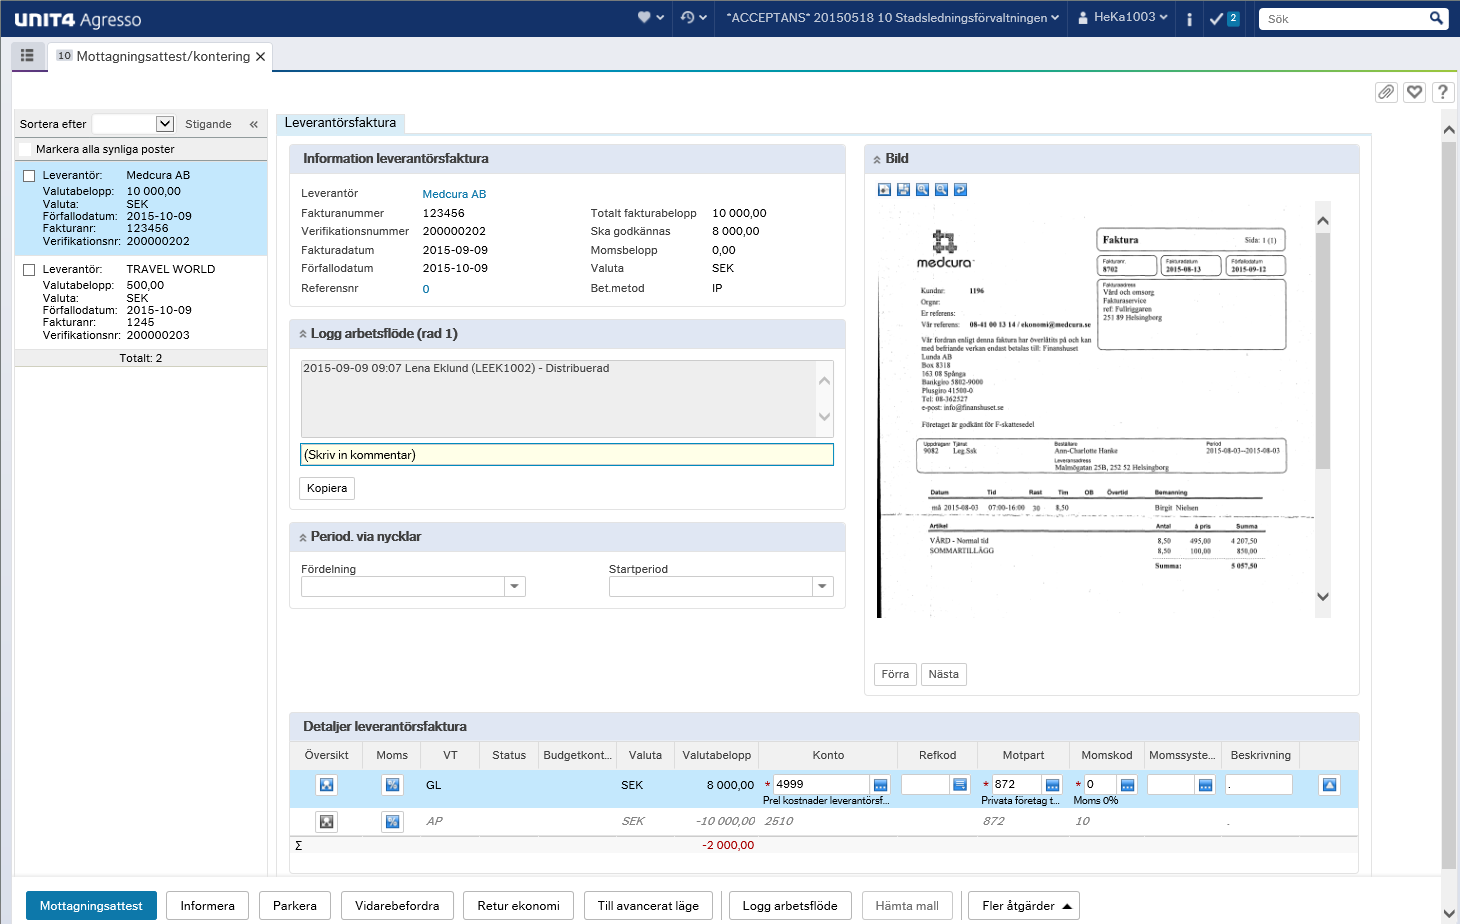Click the paperclip attachments icon

[1386, 92]
